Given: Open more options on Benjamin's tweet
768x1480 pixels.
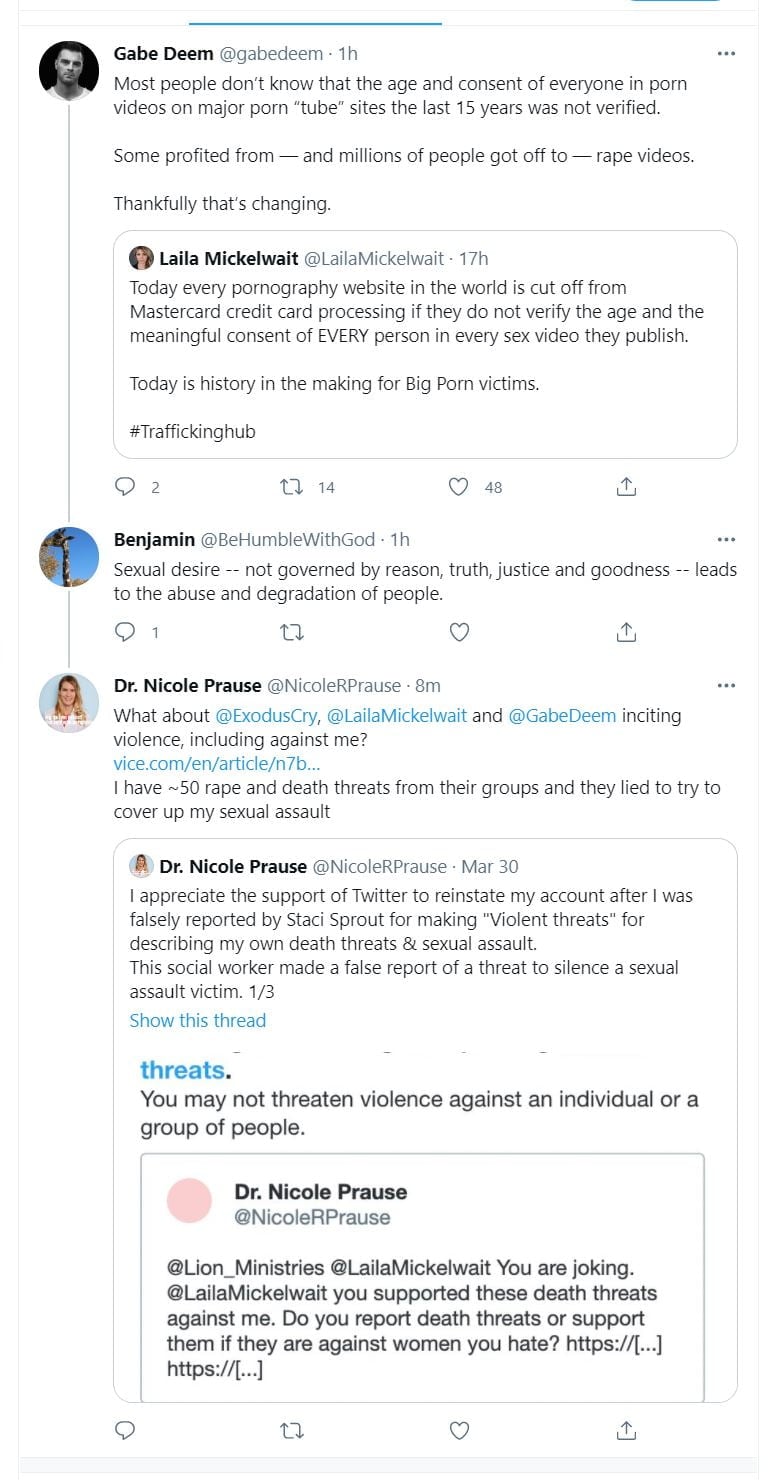Looking at the screenshot, I should (x=727, y=540).
